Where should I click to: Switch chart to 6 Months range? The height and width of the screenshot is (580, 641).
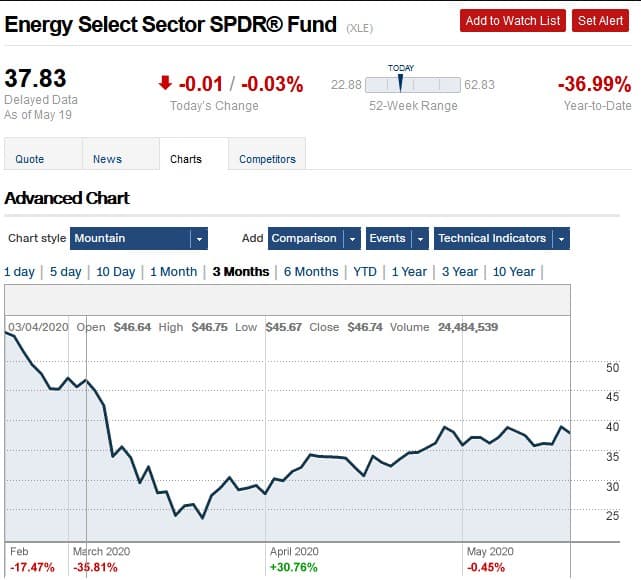click(311, 272)
